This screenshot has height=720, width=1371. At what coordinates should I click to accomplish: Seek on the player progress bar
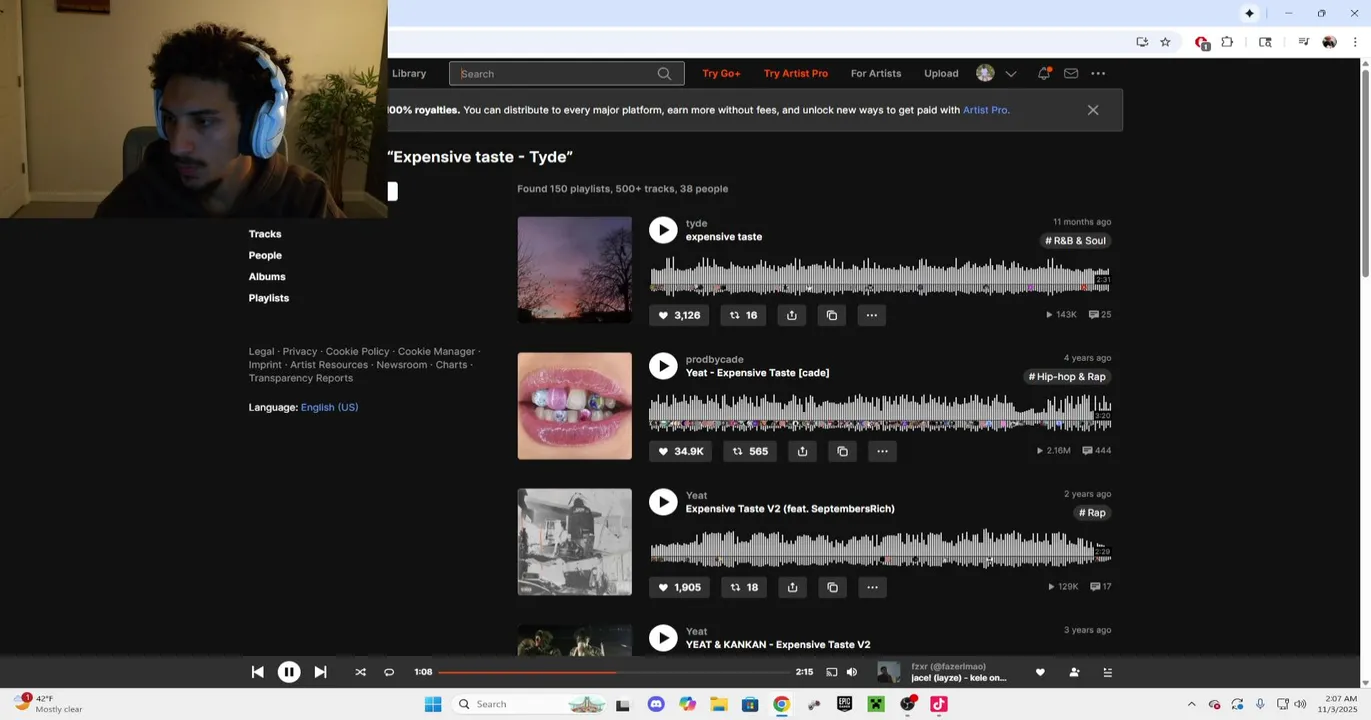click(613, 672)
